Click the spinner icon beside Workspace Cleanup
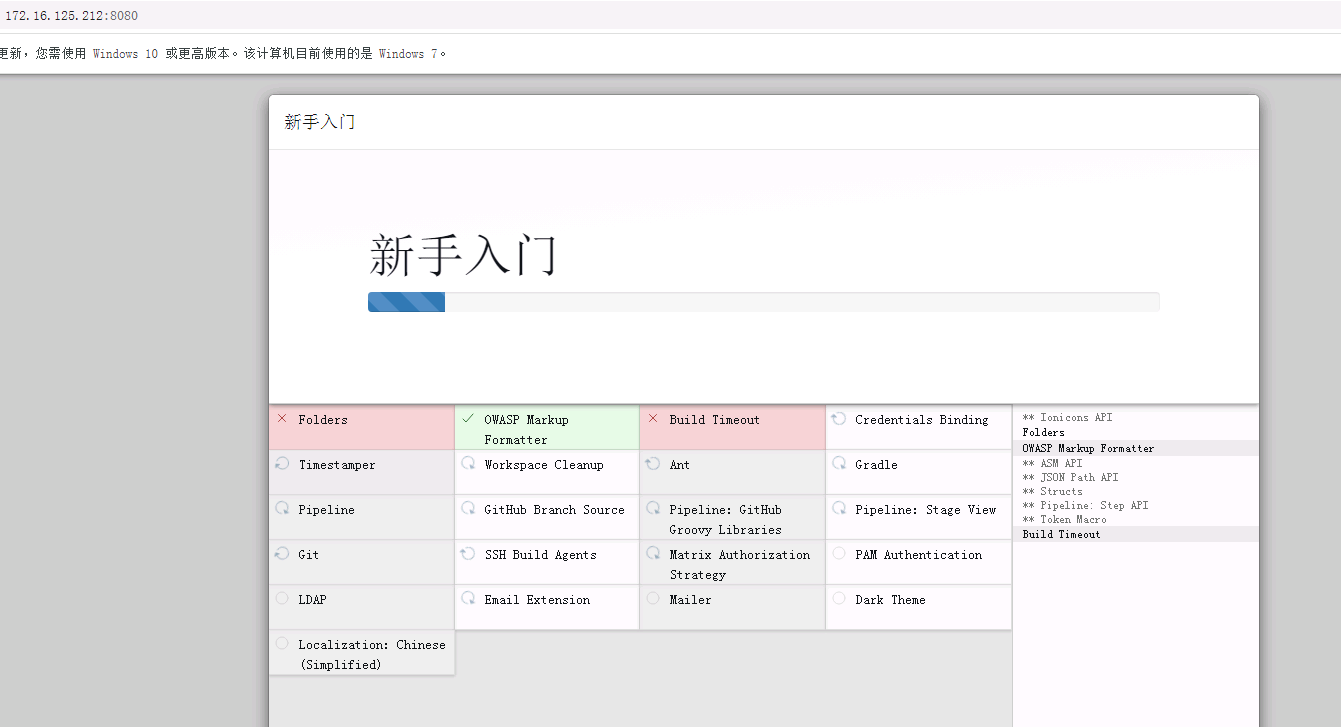The width and height of the screenshot is (1341, 727). [468, 464]
